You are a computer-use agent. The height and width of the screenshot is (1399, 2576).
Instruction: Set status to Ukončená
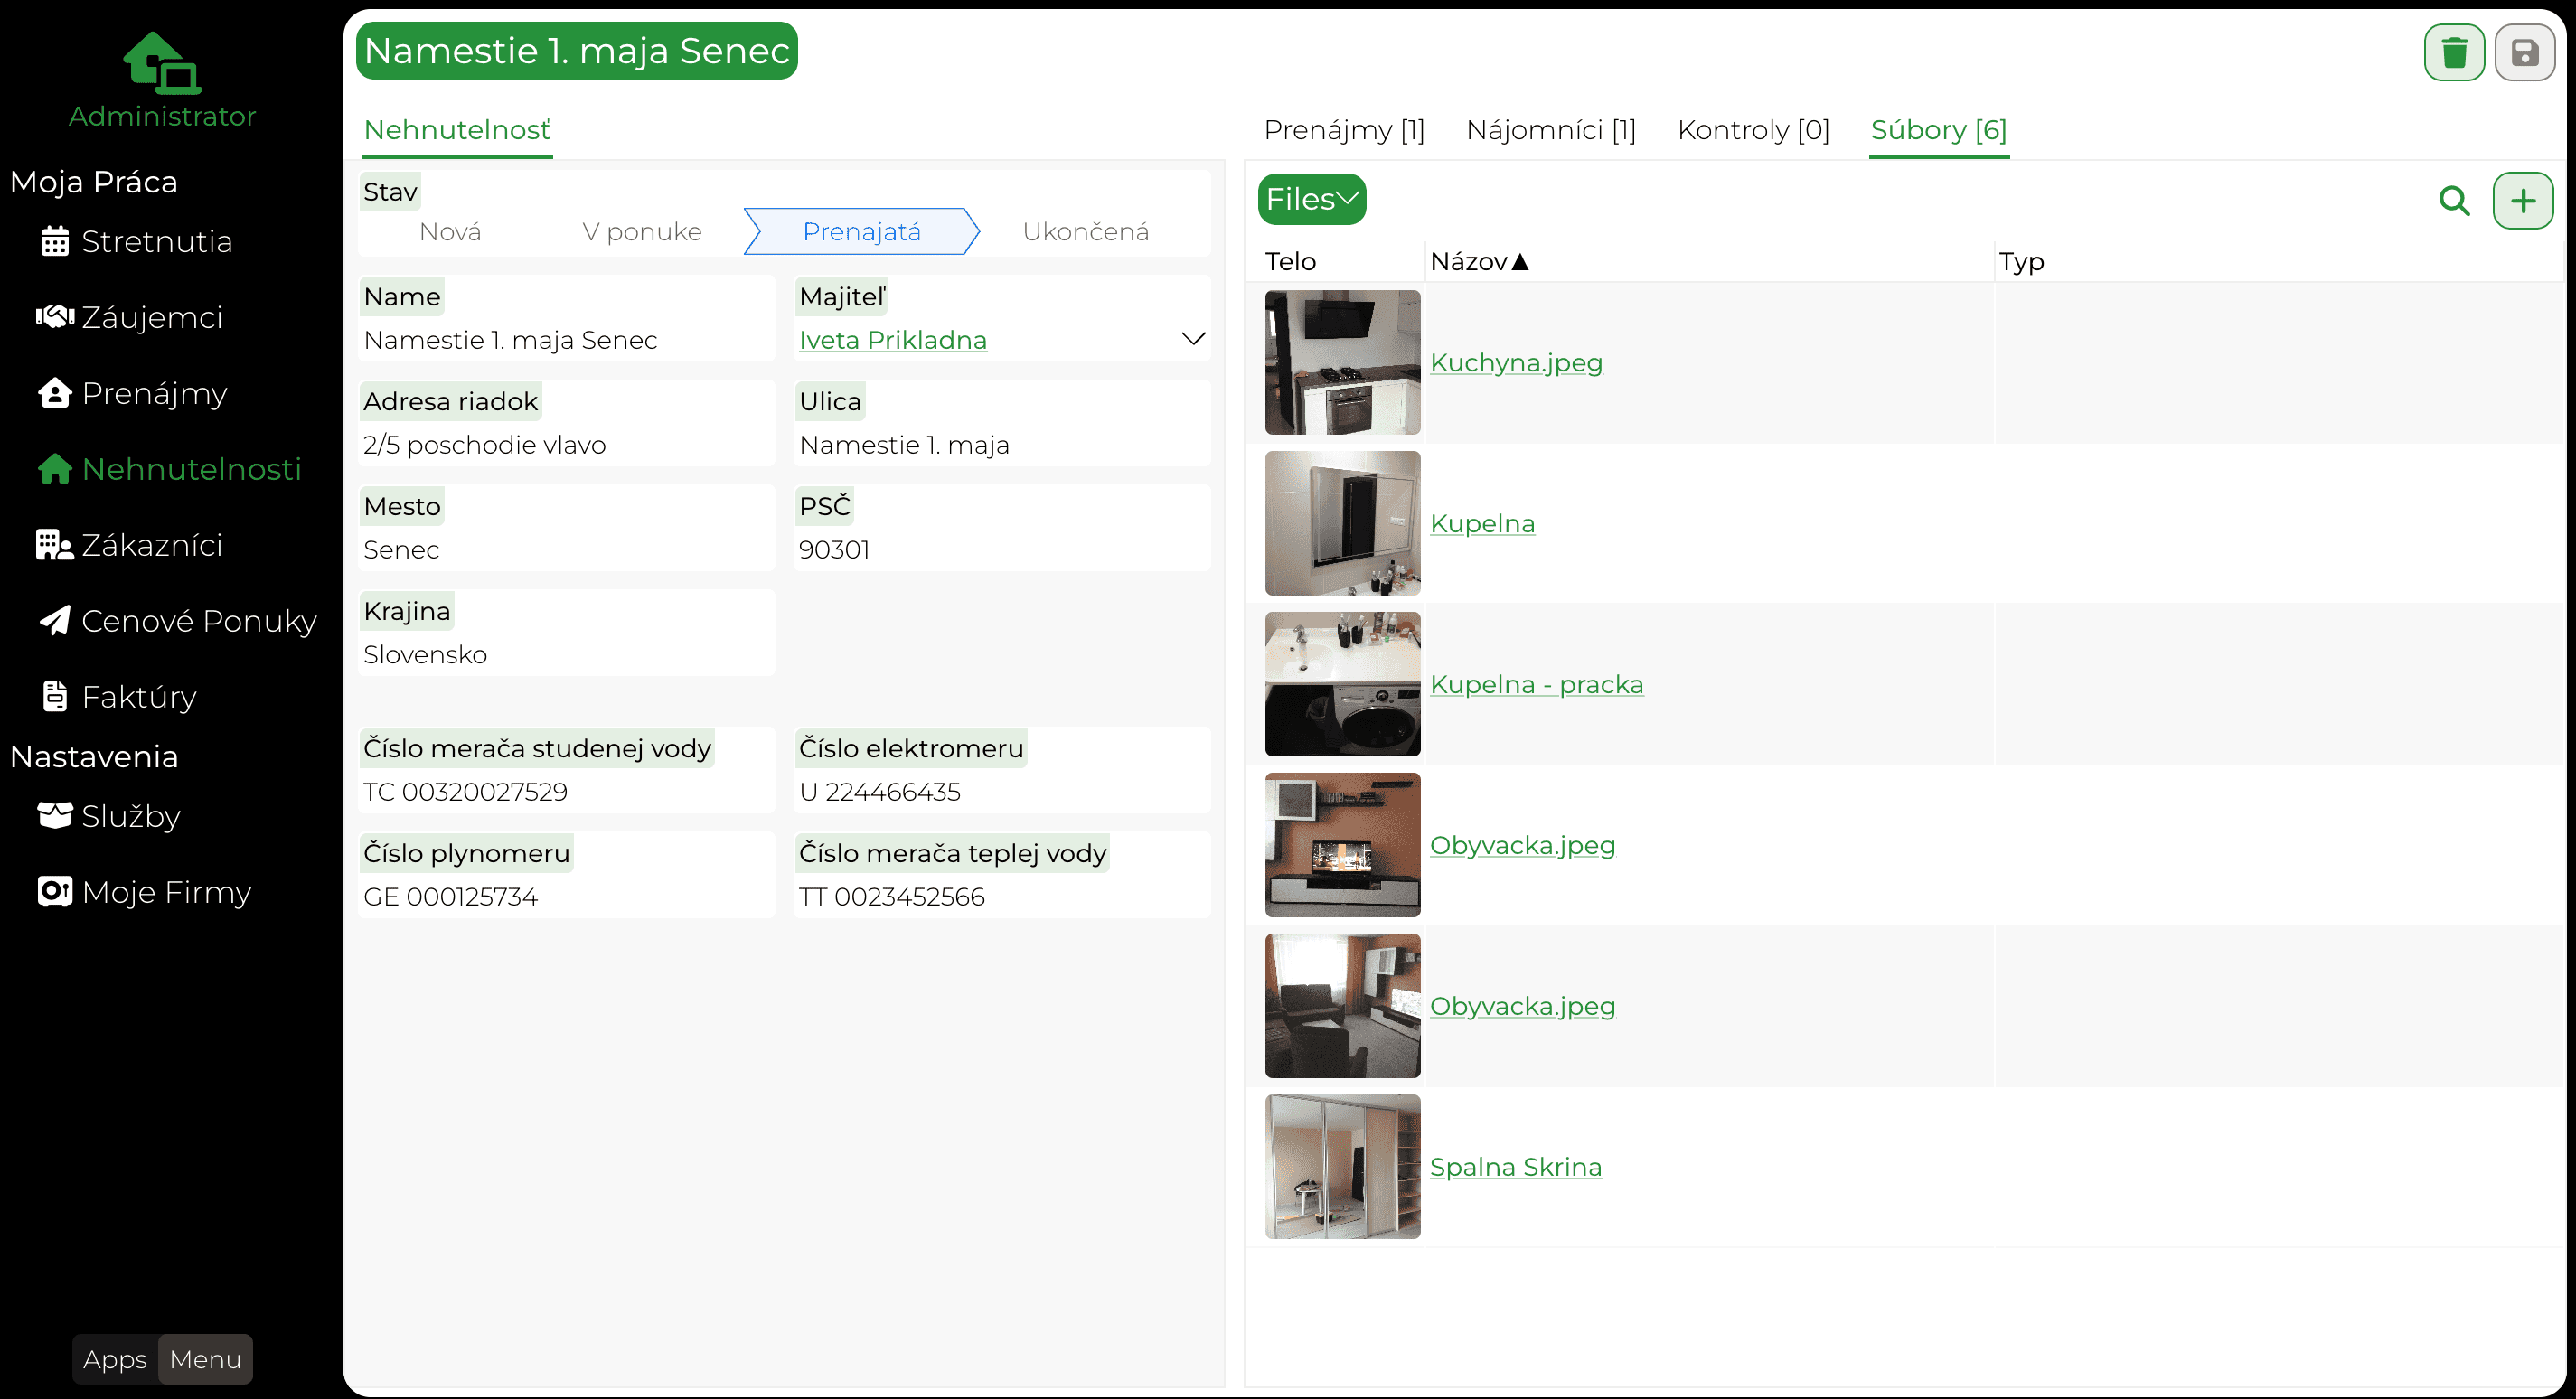(x=1085, y=232)
